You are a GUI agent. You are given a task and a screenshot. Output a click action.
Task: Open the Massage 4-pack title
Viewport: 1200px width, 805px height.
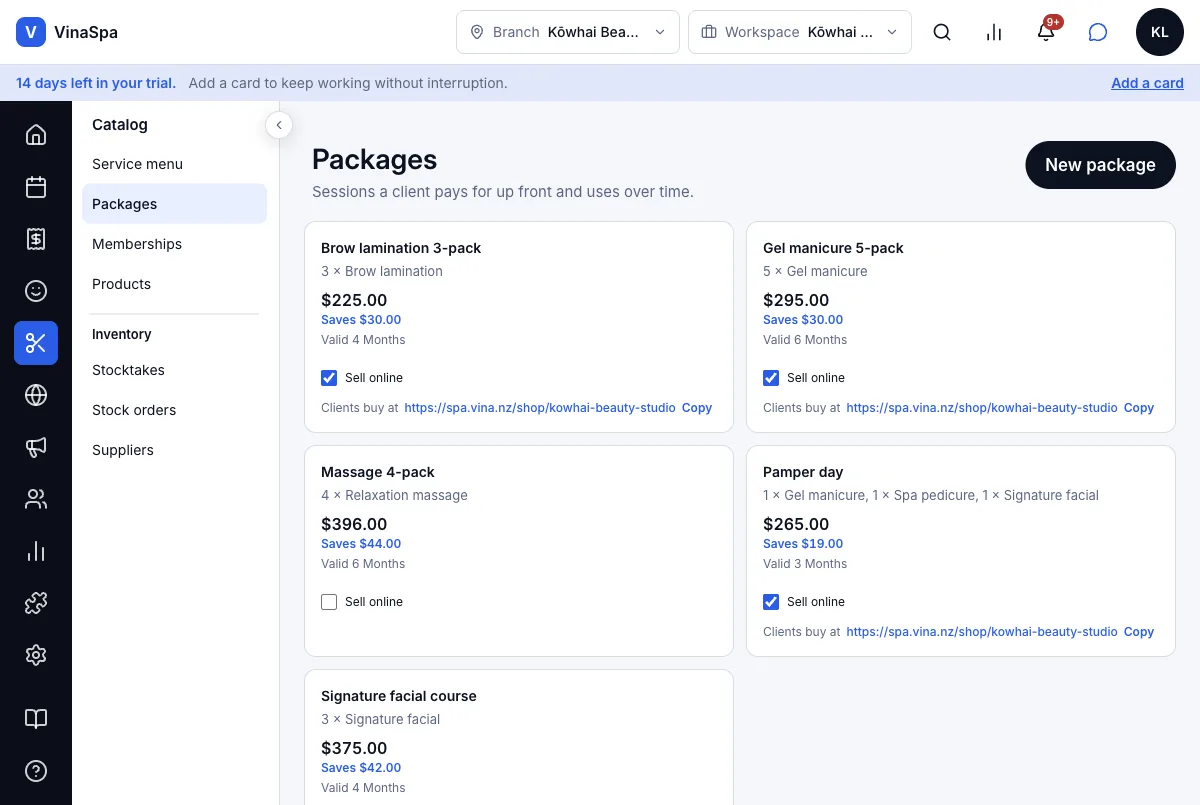(x=378, y=472)
